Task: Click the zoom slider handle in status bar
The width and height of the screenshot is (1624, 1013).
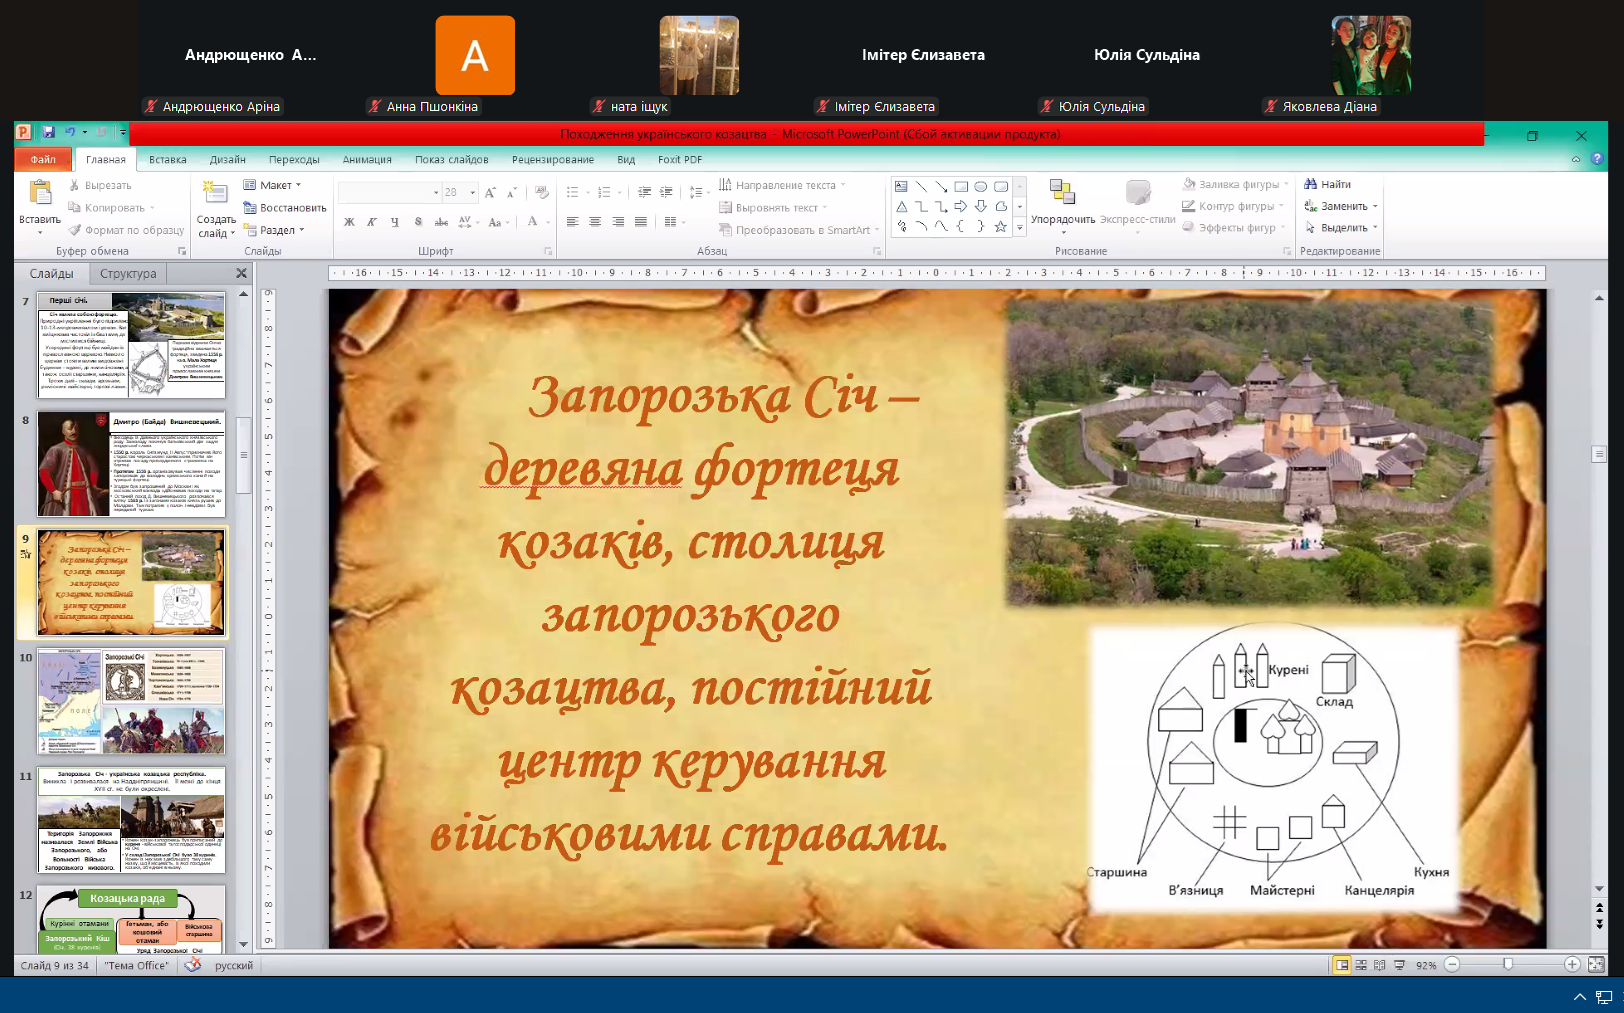Action: [1508, 965]
